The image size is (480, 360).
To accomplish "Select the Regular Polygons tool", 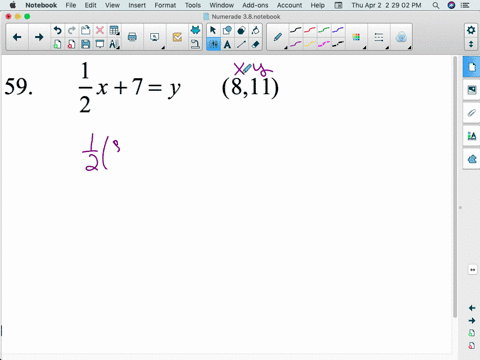I will pyautogui.click(x=241, y=30).
